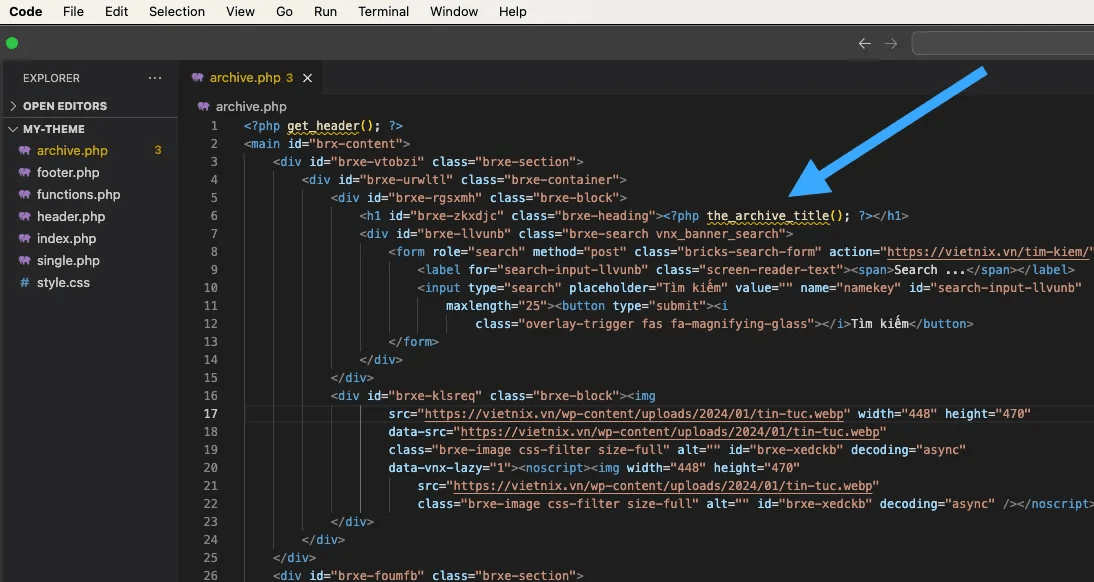
Task: Open index.php from the Explorer
Action: tap(66, 239)
